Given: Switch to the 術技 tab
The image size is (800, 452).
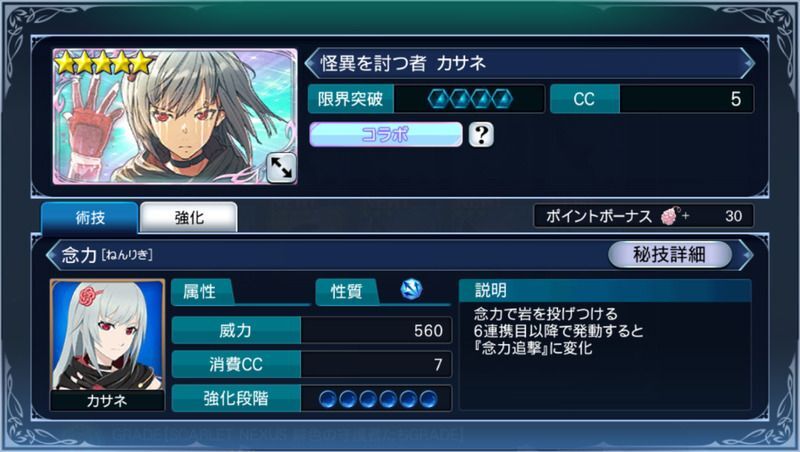Looking at the screenshot, I should point(90,218).
